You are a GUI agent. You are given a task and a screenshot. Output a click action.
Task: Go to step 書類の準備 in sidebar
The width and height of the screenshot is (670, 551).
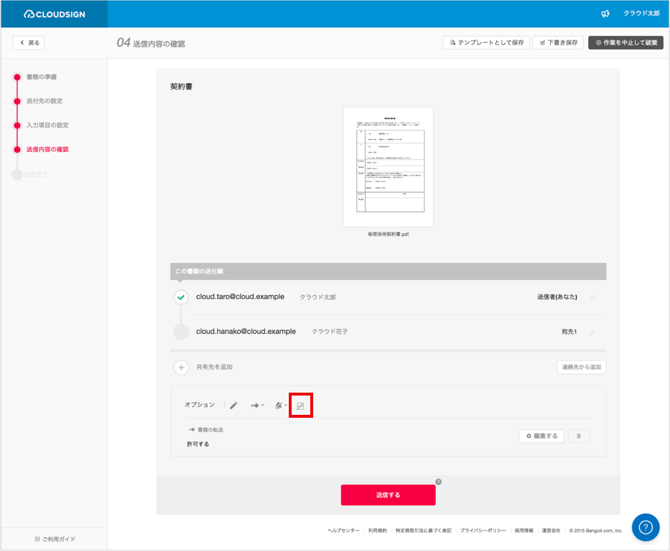41,77
